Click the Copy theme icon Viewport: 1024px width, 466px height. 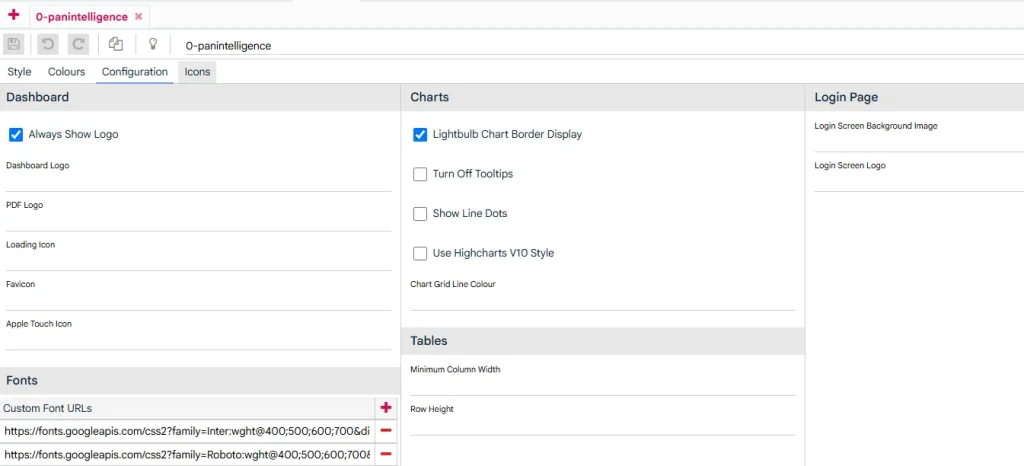(116, 44)
